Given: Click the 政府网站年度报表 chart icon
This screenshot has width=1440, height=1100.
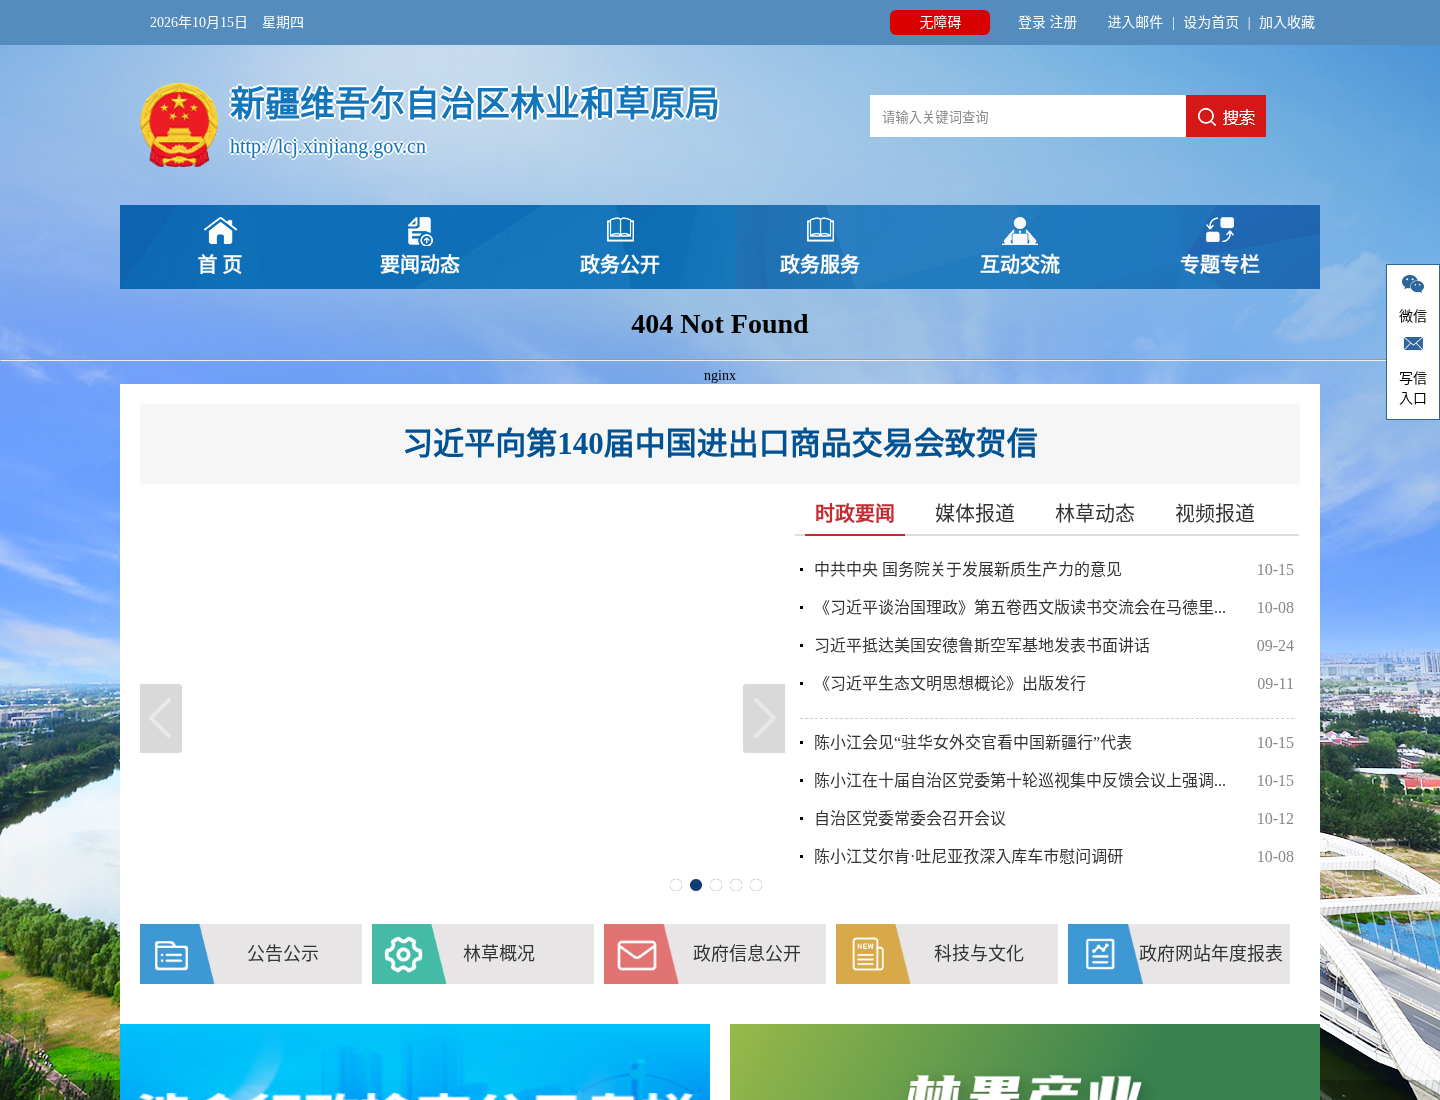Looking at the screenshot, I should pos(1100,954).
